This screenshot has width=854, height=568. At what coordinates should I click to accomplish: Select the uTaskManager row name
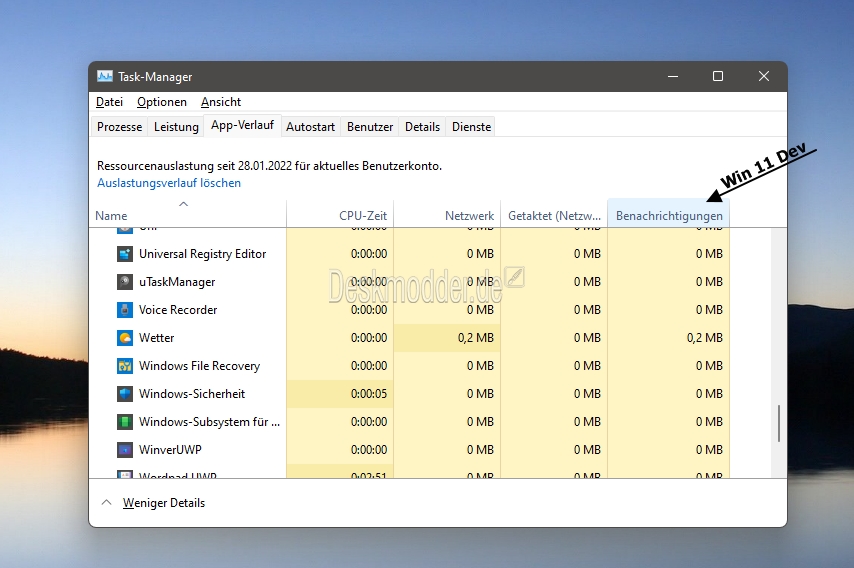(177, 282)
